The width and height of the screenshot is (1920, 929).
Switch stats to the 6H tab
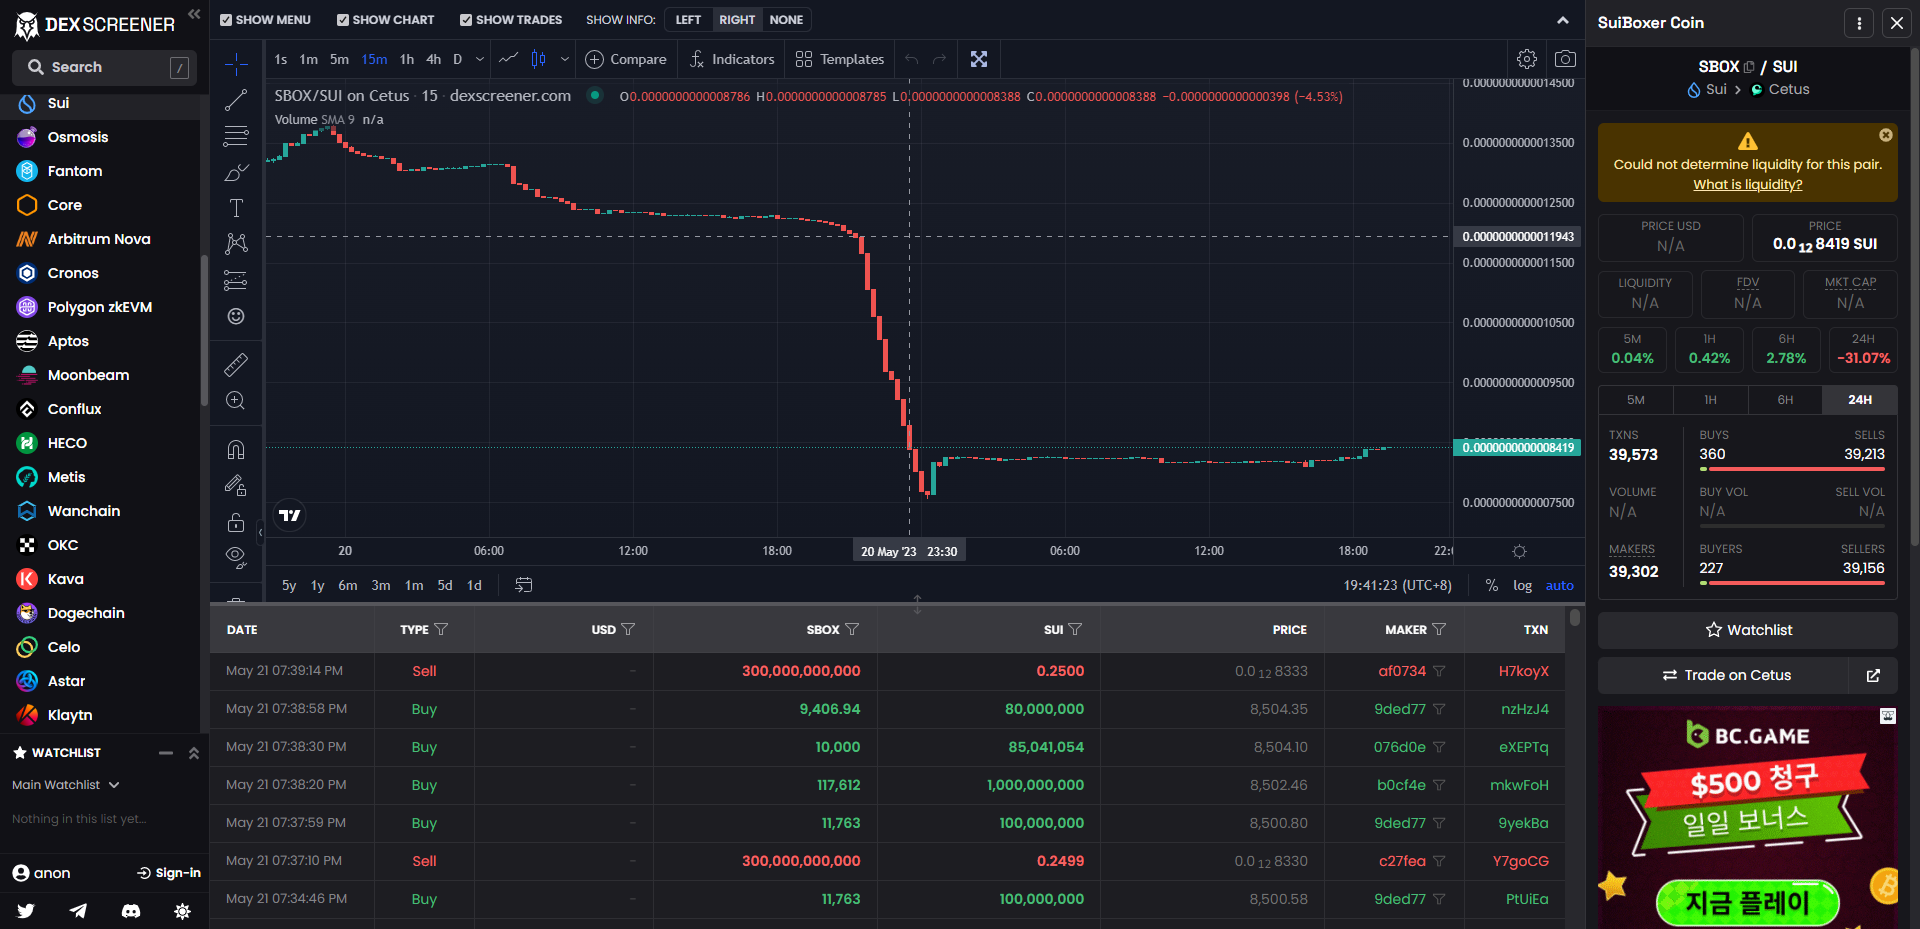tap(1785, 400)
